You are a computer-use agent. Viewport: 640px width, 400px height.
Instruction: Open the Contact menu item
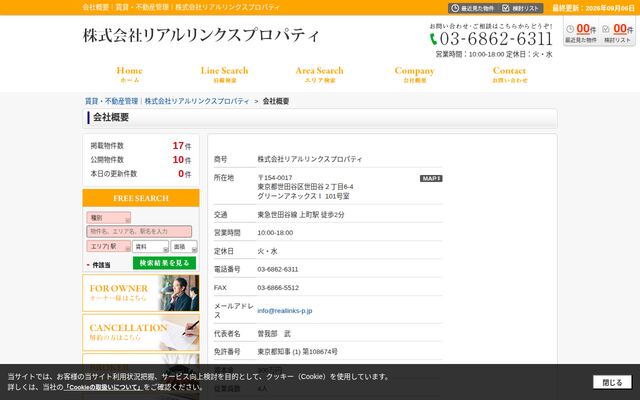tap(509, 74)
